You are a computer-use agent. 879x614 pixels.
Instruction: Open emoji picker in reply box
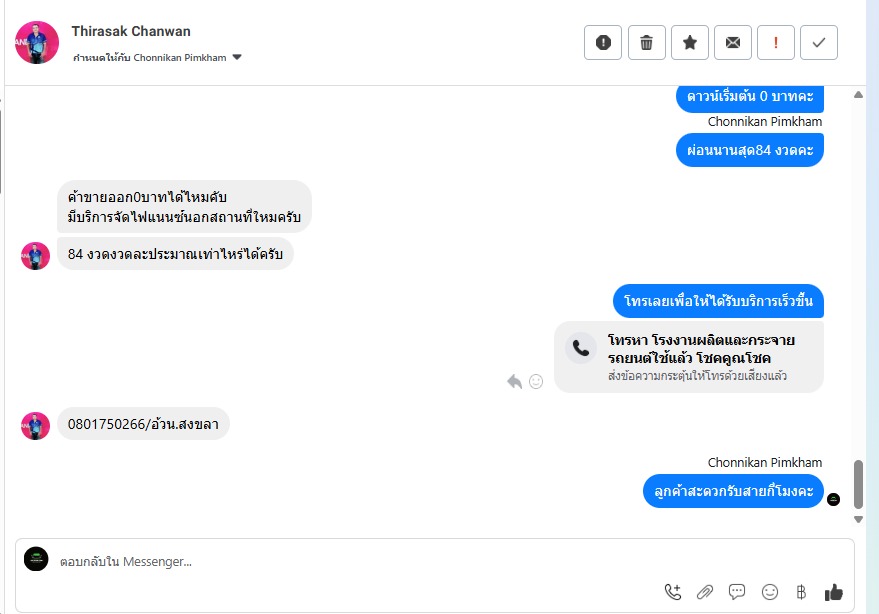click(x=770, y=592)
